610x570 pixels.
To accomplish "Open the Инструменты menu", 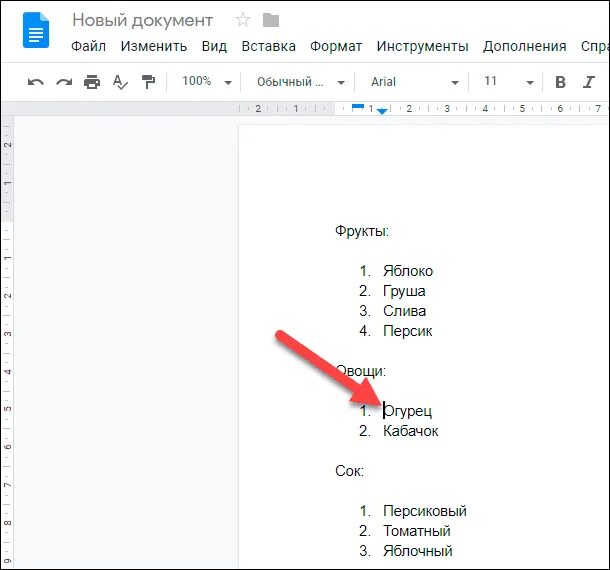I will click(x=422, y=46).
